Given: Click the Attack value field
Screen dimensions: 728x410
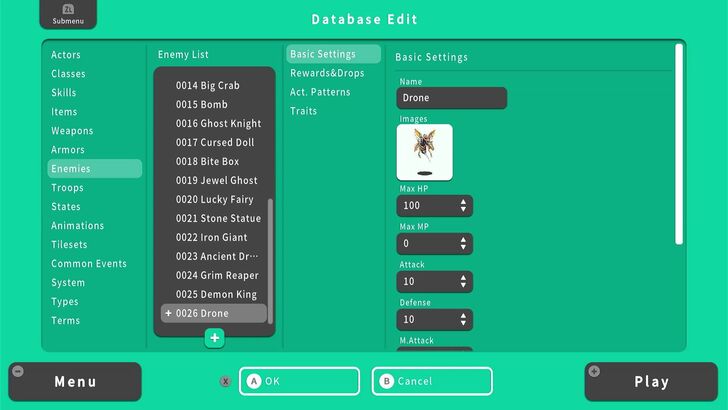Looking at the screenshot, I should click(435, 282).
